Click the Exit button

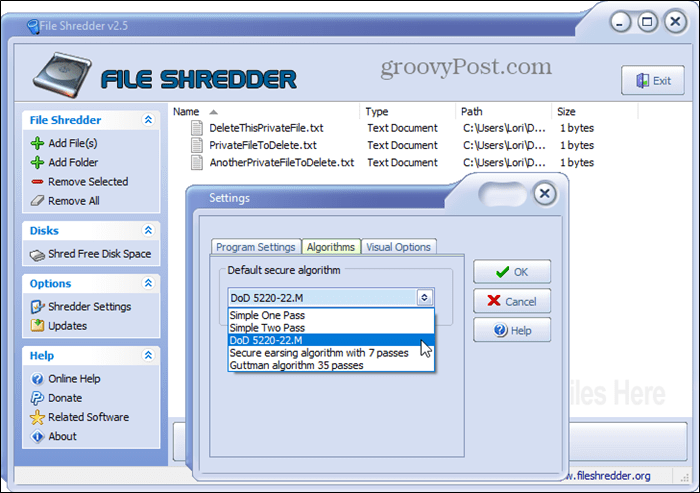tap(653, 81)
